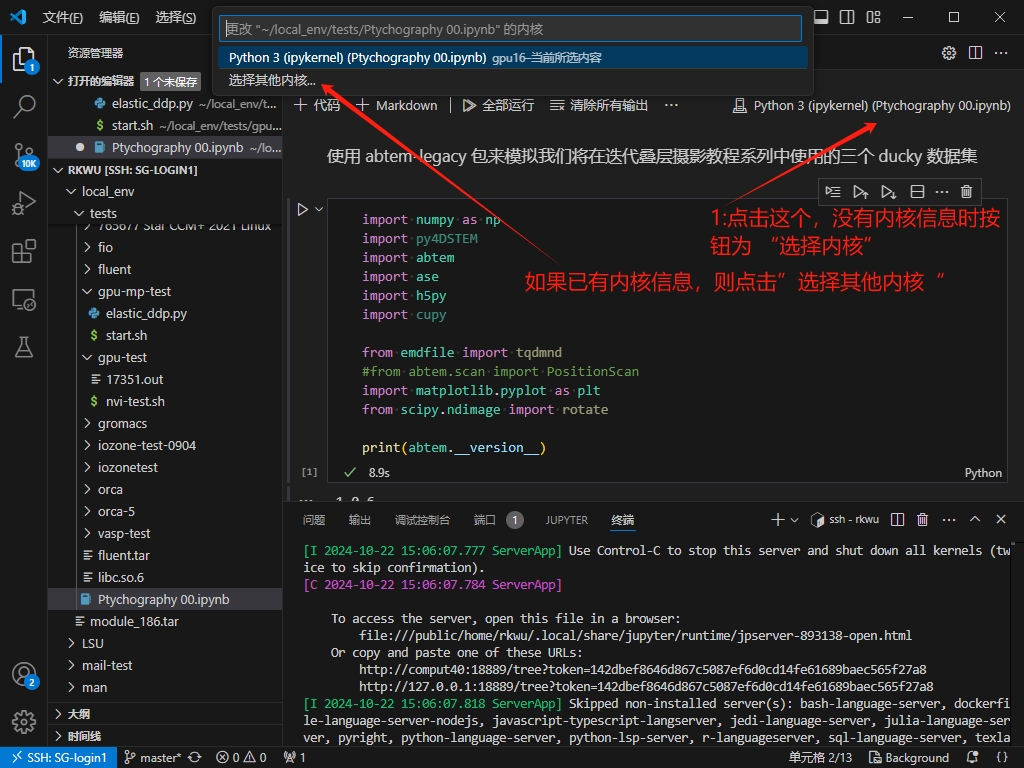This screenshot has height=768, width=1024.
Task: Expand fluent folder
Action: (87, 269)
